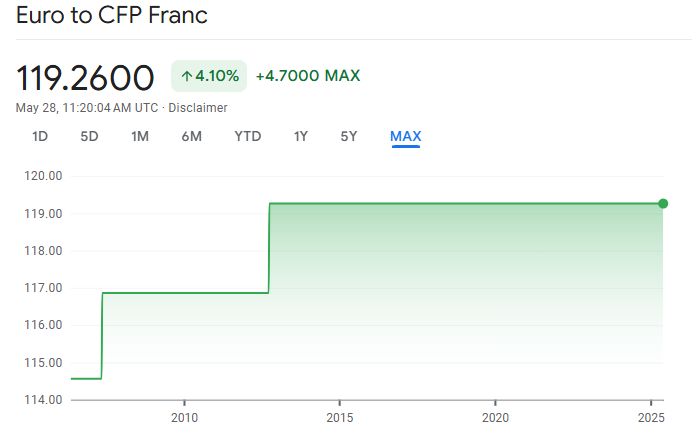The image size is (692, 429).
Task: Open the Disclaimer link
Action: point(197,107)
